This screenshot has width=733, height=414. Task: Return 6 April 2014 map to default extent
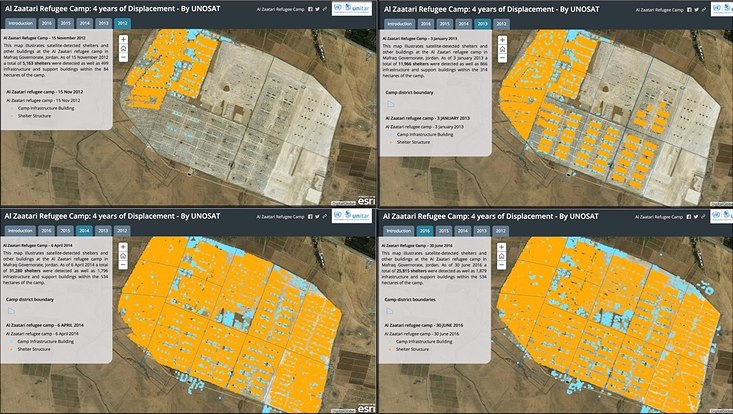click(123, 256)
